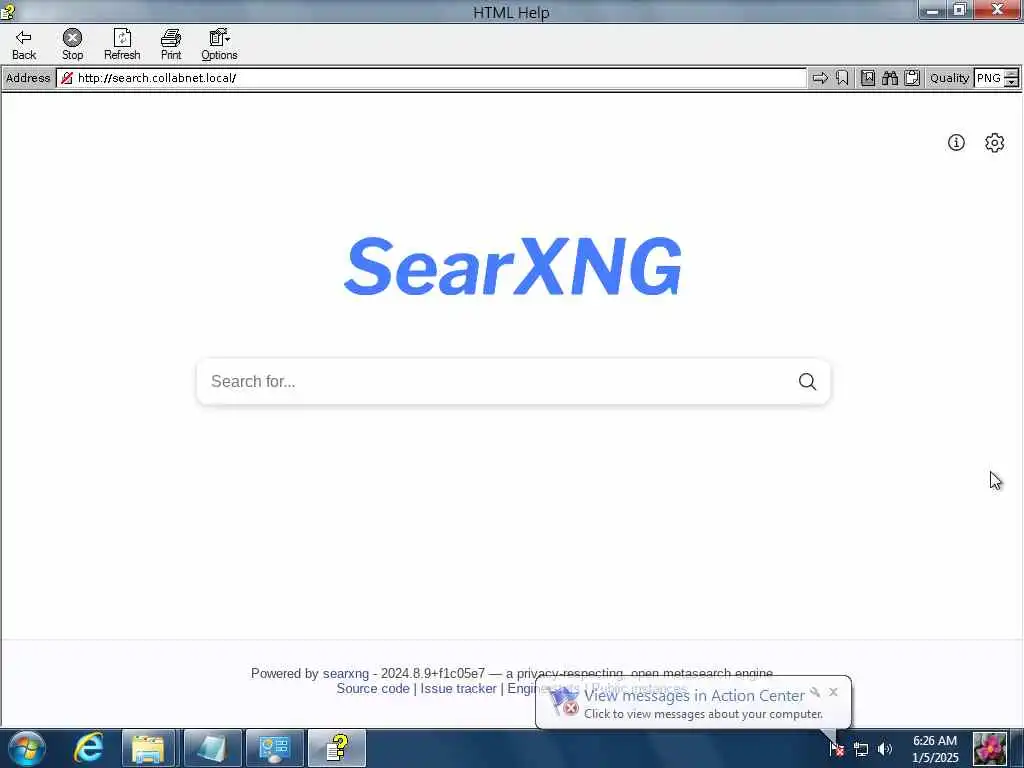Print the page via Print icon
The image size is (1024, 768).
171,44
